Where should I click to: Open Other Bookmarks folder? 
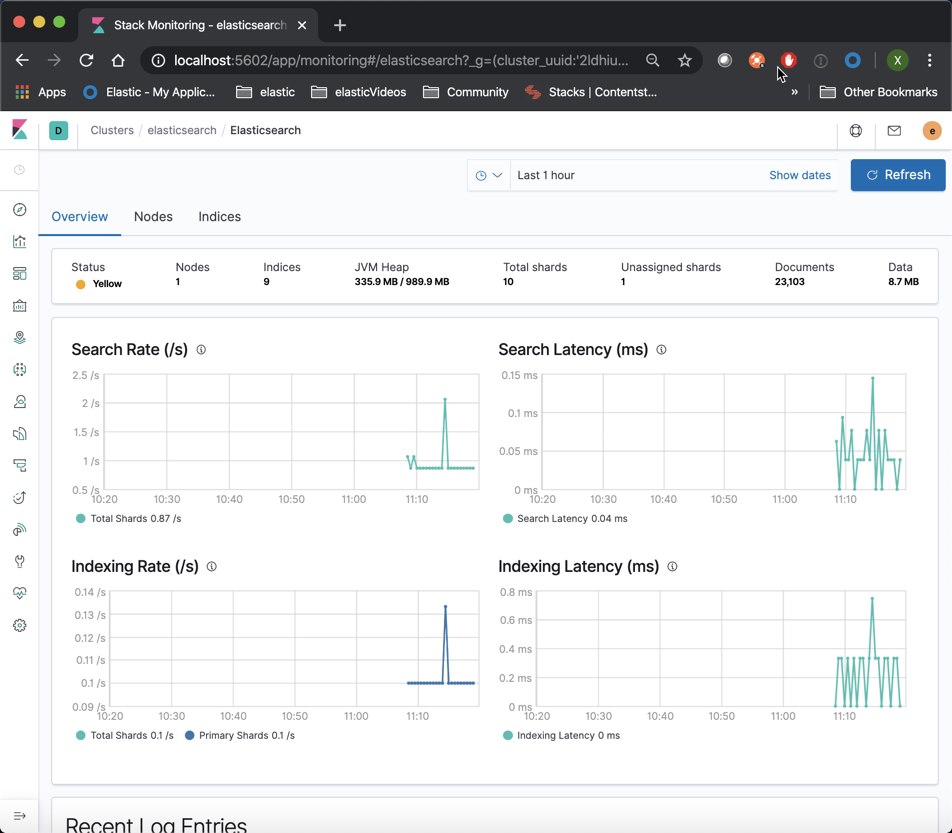click(x=879, y=92)
